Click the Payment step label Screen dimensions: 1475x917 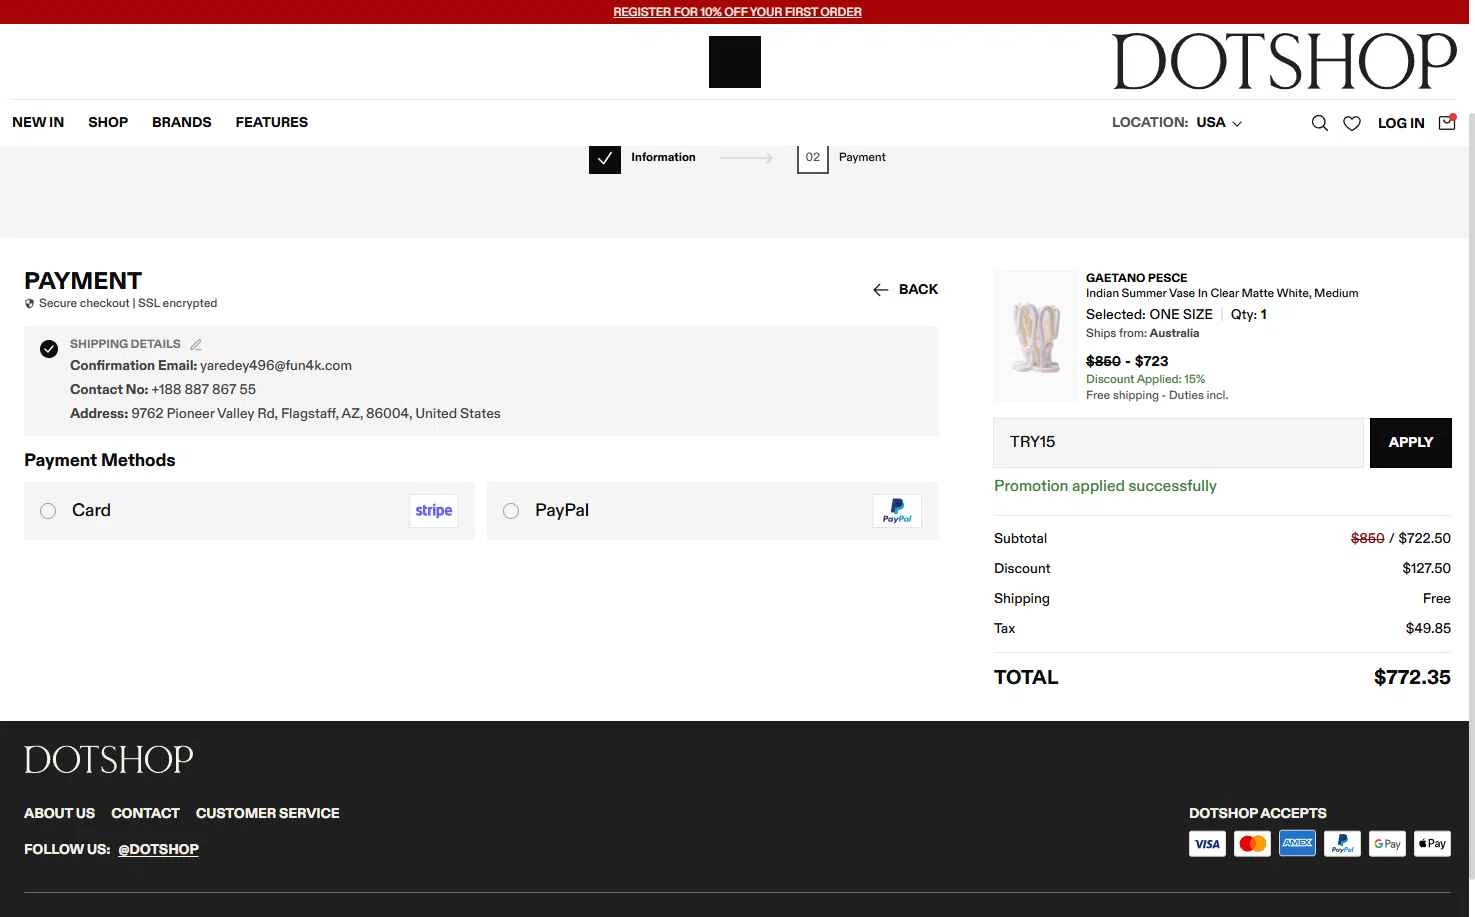click(862, 157)
